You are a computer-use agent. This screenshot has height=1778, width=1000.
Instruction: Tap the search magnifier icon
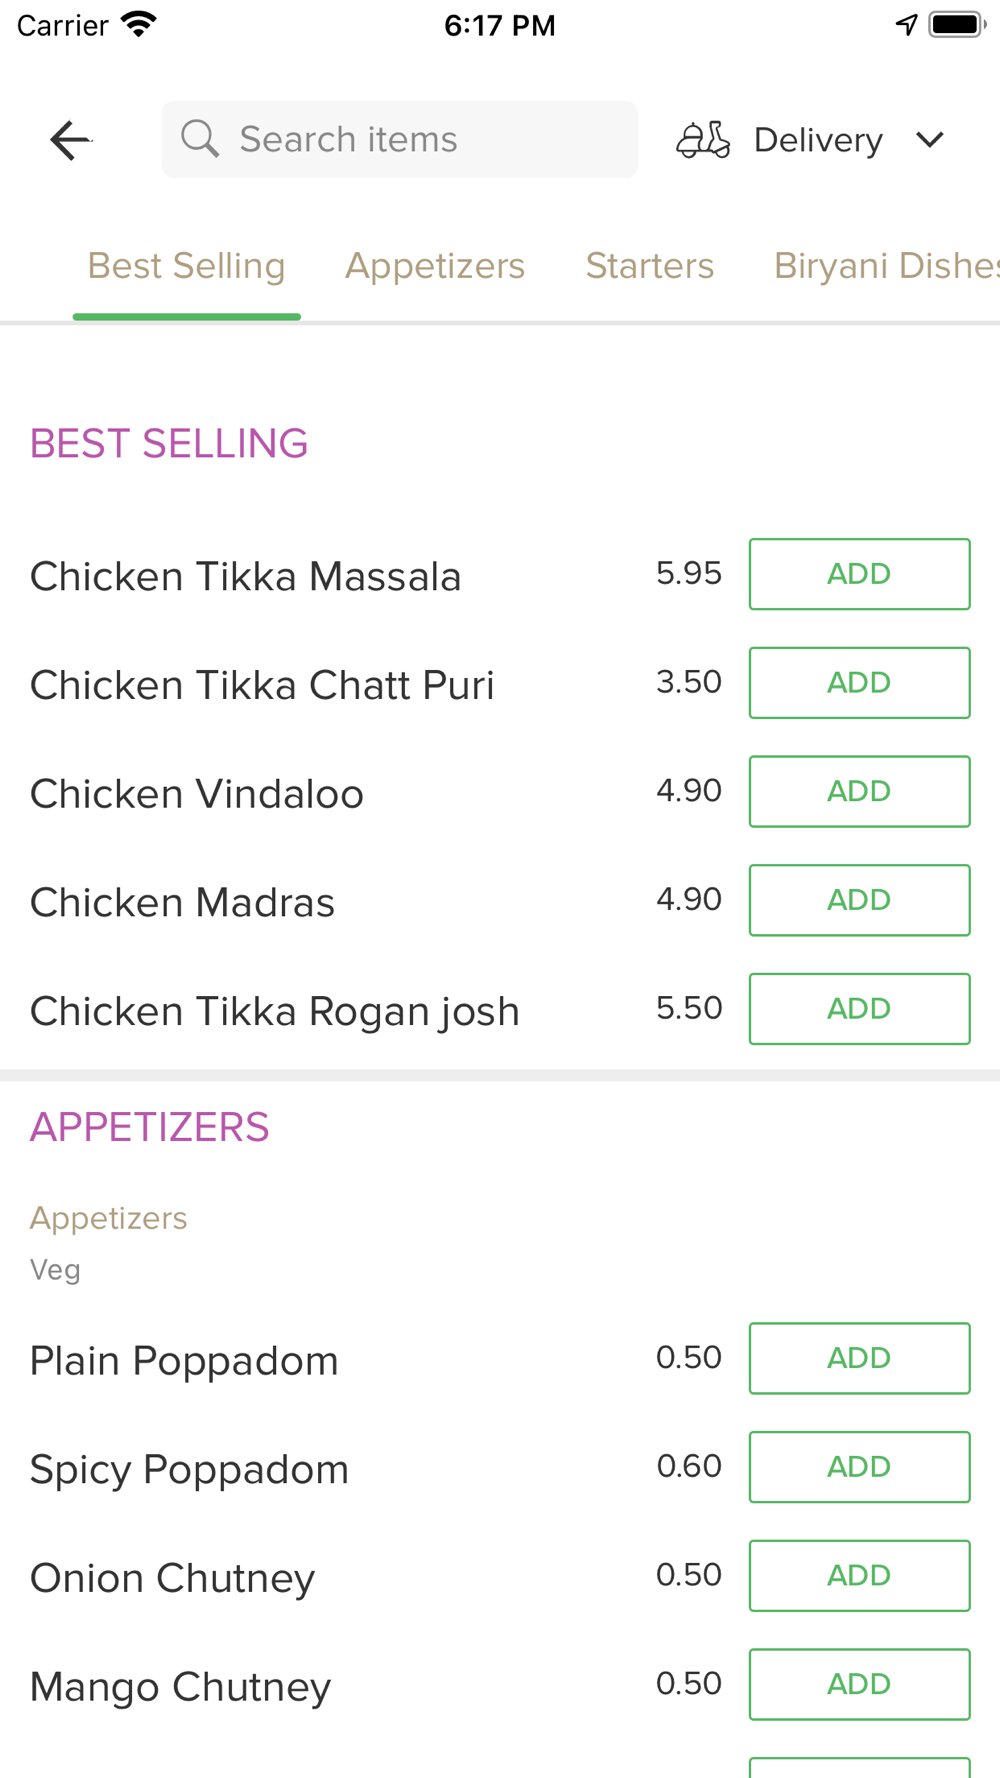(200, 139)
